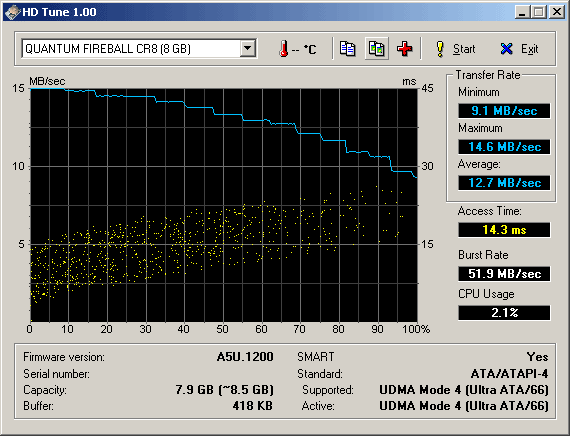570x436 pixels.
Task: Exit the HD Tune application
Action: tap(519, 49)
